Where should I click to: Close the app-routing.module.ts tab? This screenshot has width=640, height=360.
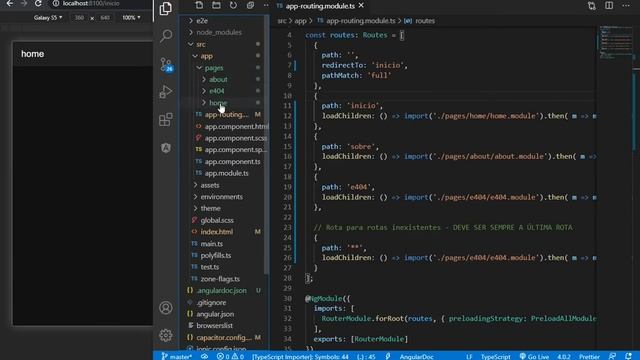[x=361, y=6]
